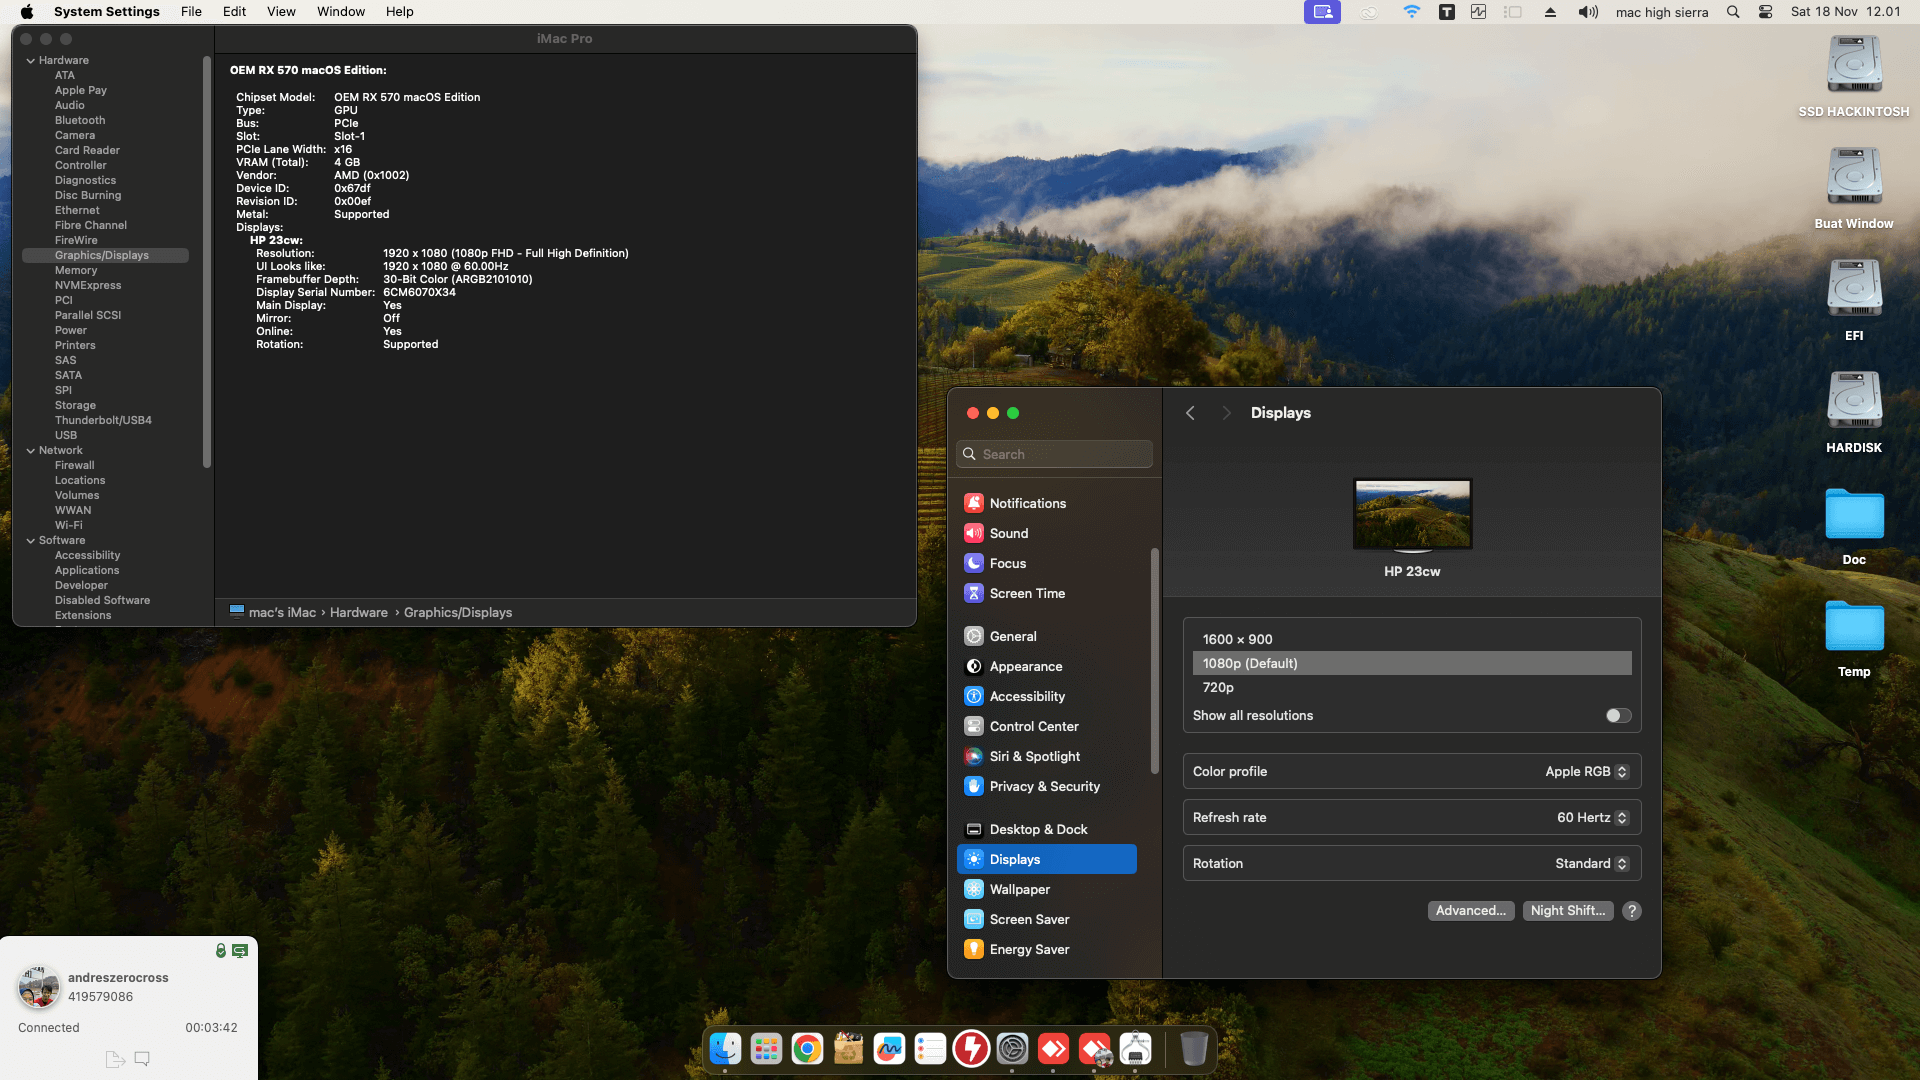Open the Color profile Apple RGB dropdown
This screenshot has width=1920, height=1080.
[1587, 771]
